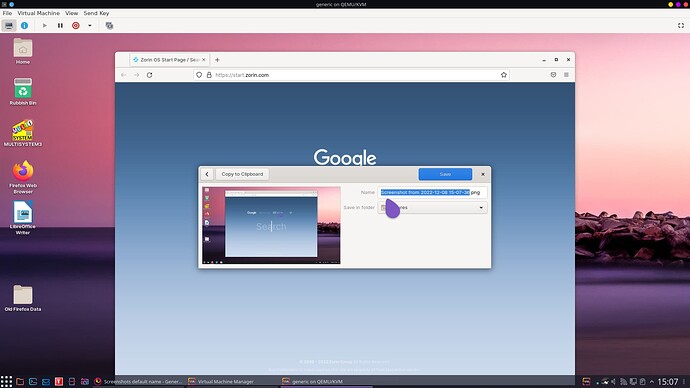
Task: Open the network tray icon
Action: click(x=624, y=382)
